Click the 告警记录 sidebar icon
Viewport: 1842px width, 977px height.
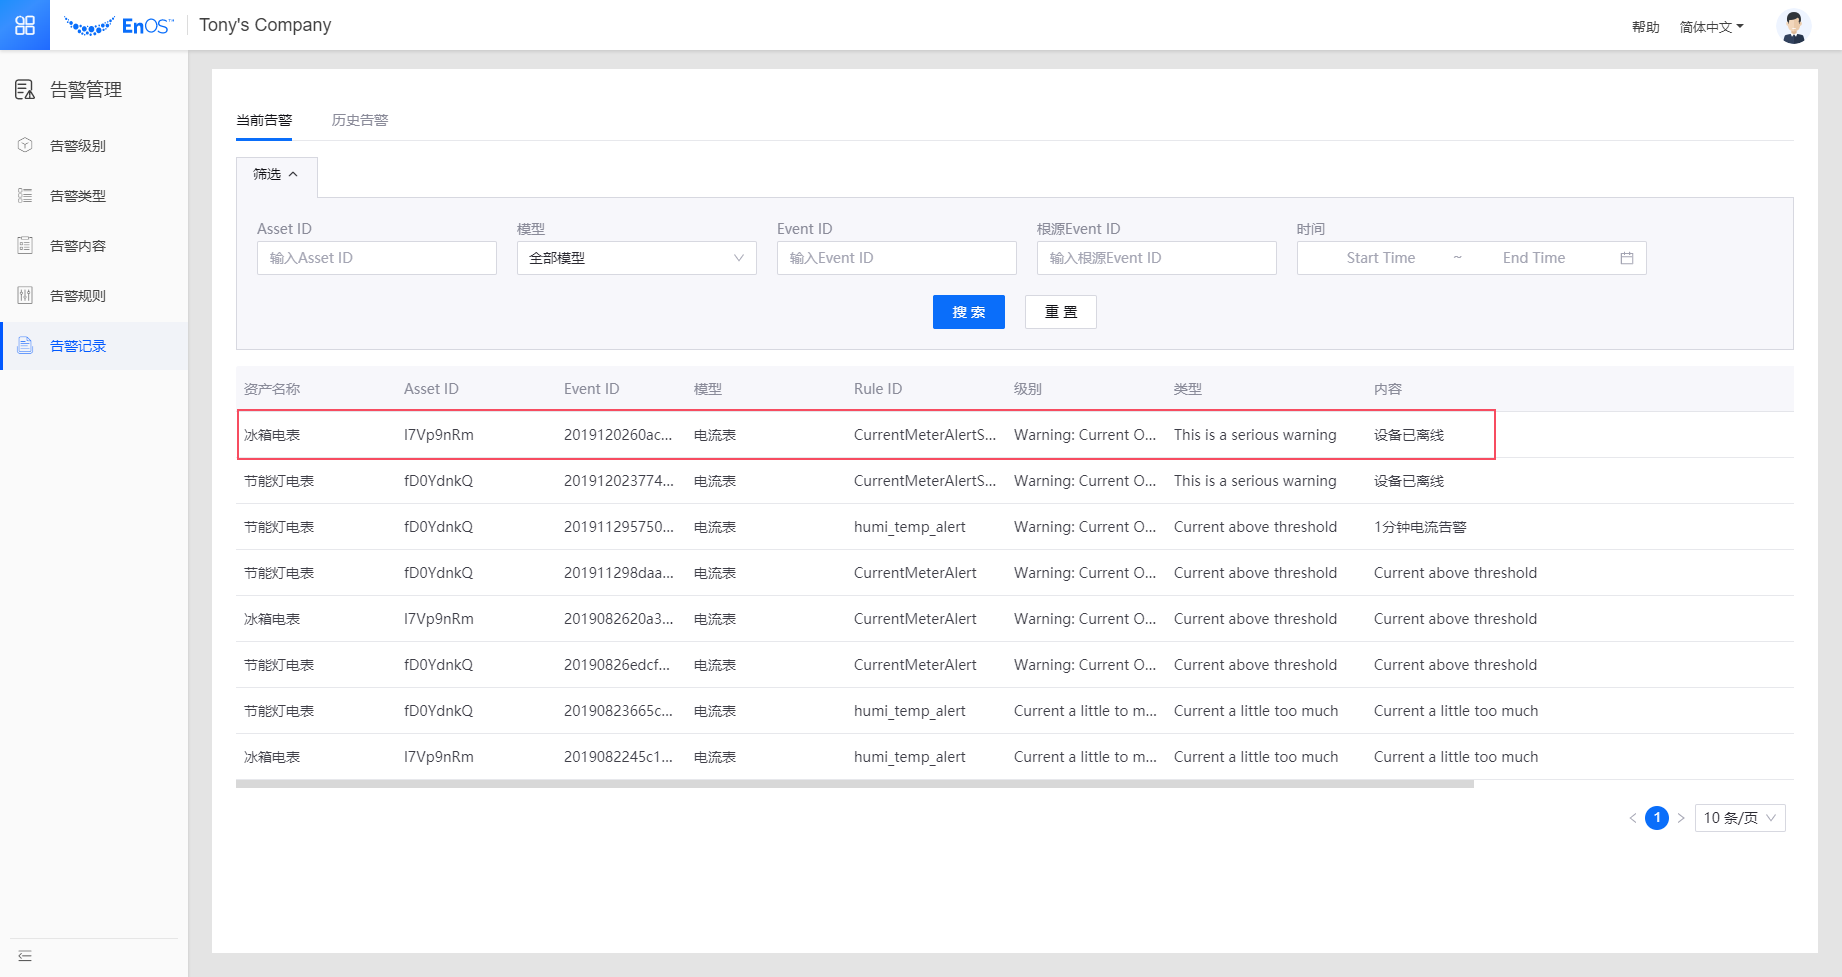[25, 345]
